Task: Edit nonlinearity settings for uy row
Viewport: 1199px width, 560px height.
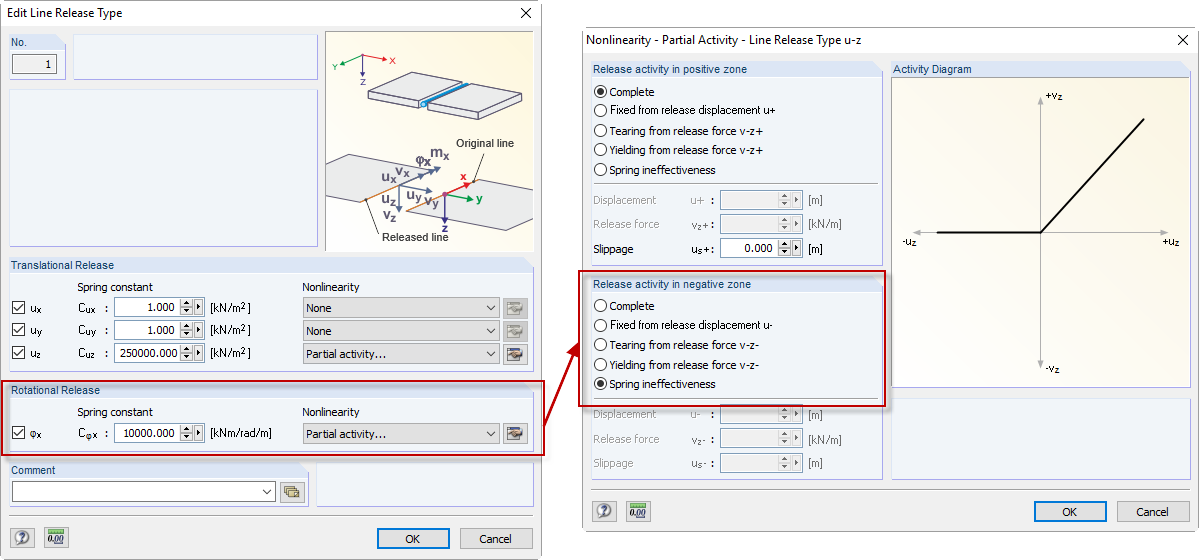Action: click(x=515, y=331)
